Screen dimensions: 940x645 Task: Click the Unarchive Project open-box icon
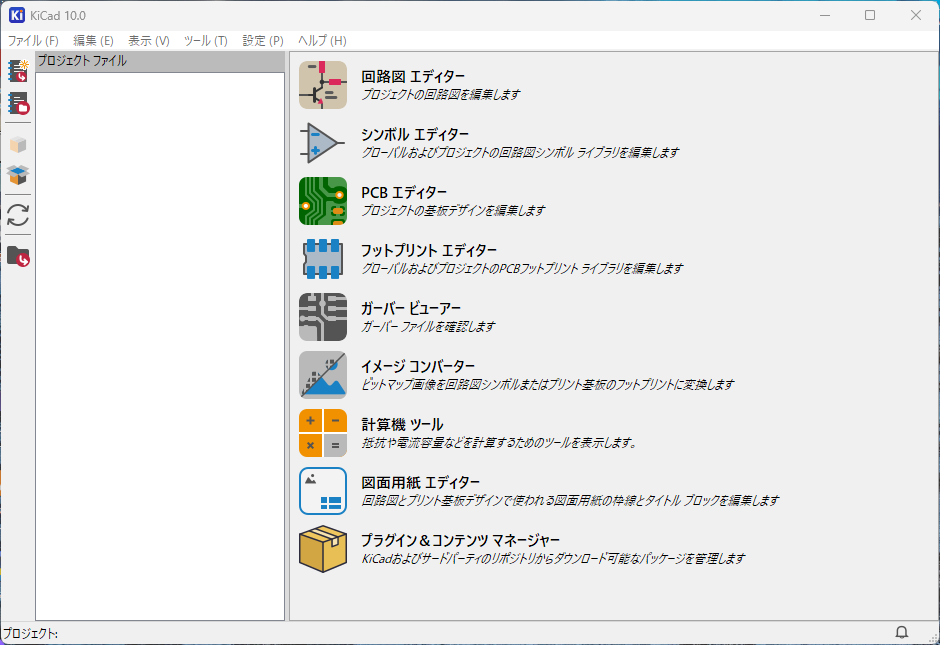click(x=18, y=175)
